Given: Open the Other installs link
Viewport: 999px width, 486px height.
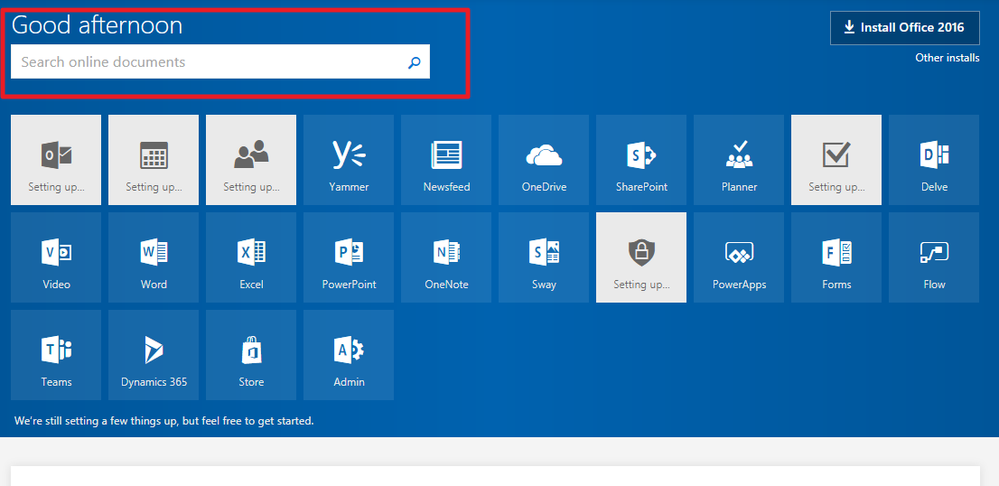Looking at the screenshot, I should 947,58.
